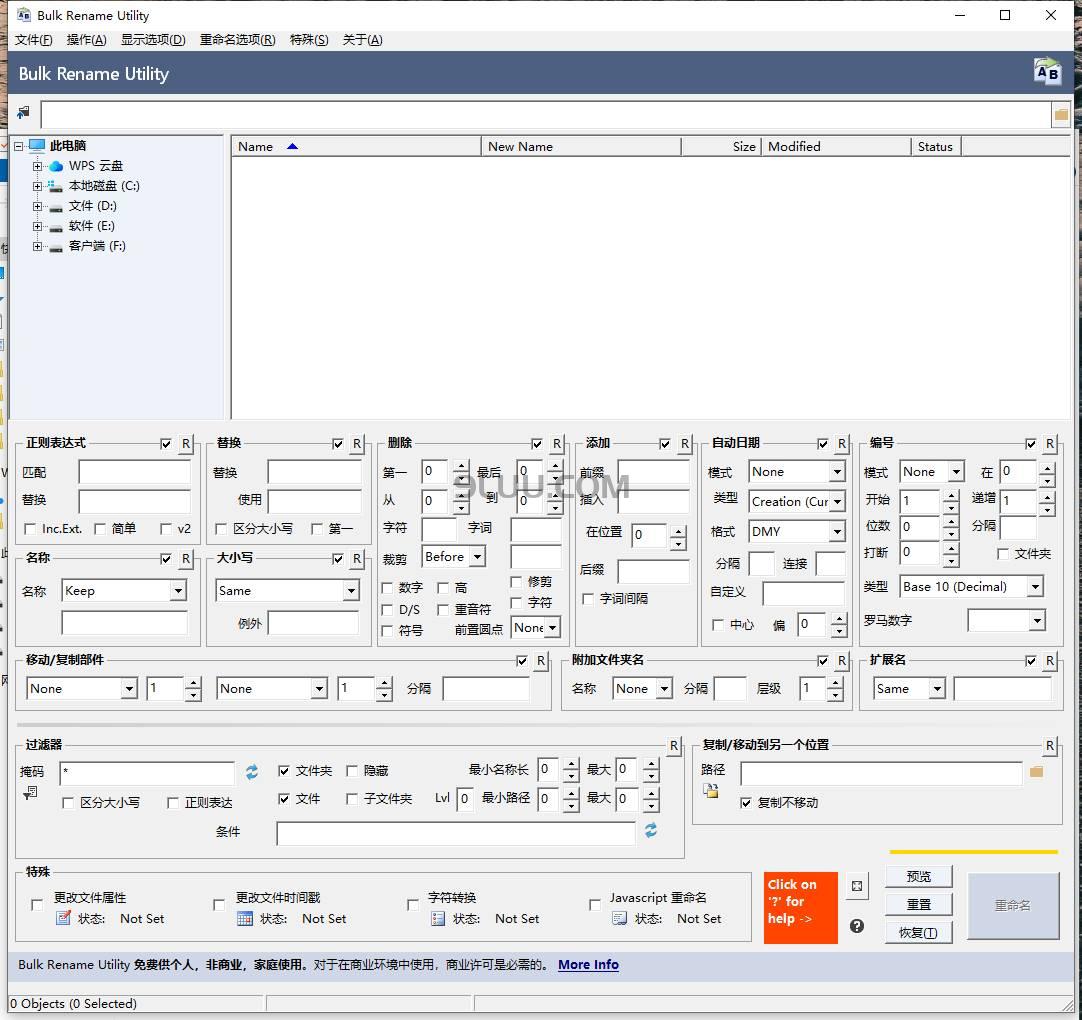Toggle the Inc.Ext. checkbox

[30, 529]
